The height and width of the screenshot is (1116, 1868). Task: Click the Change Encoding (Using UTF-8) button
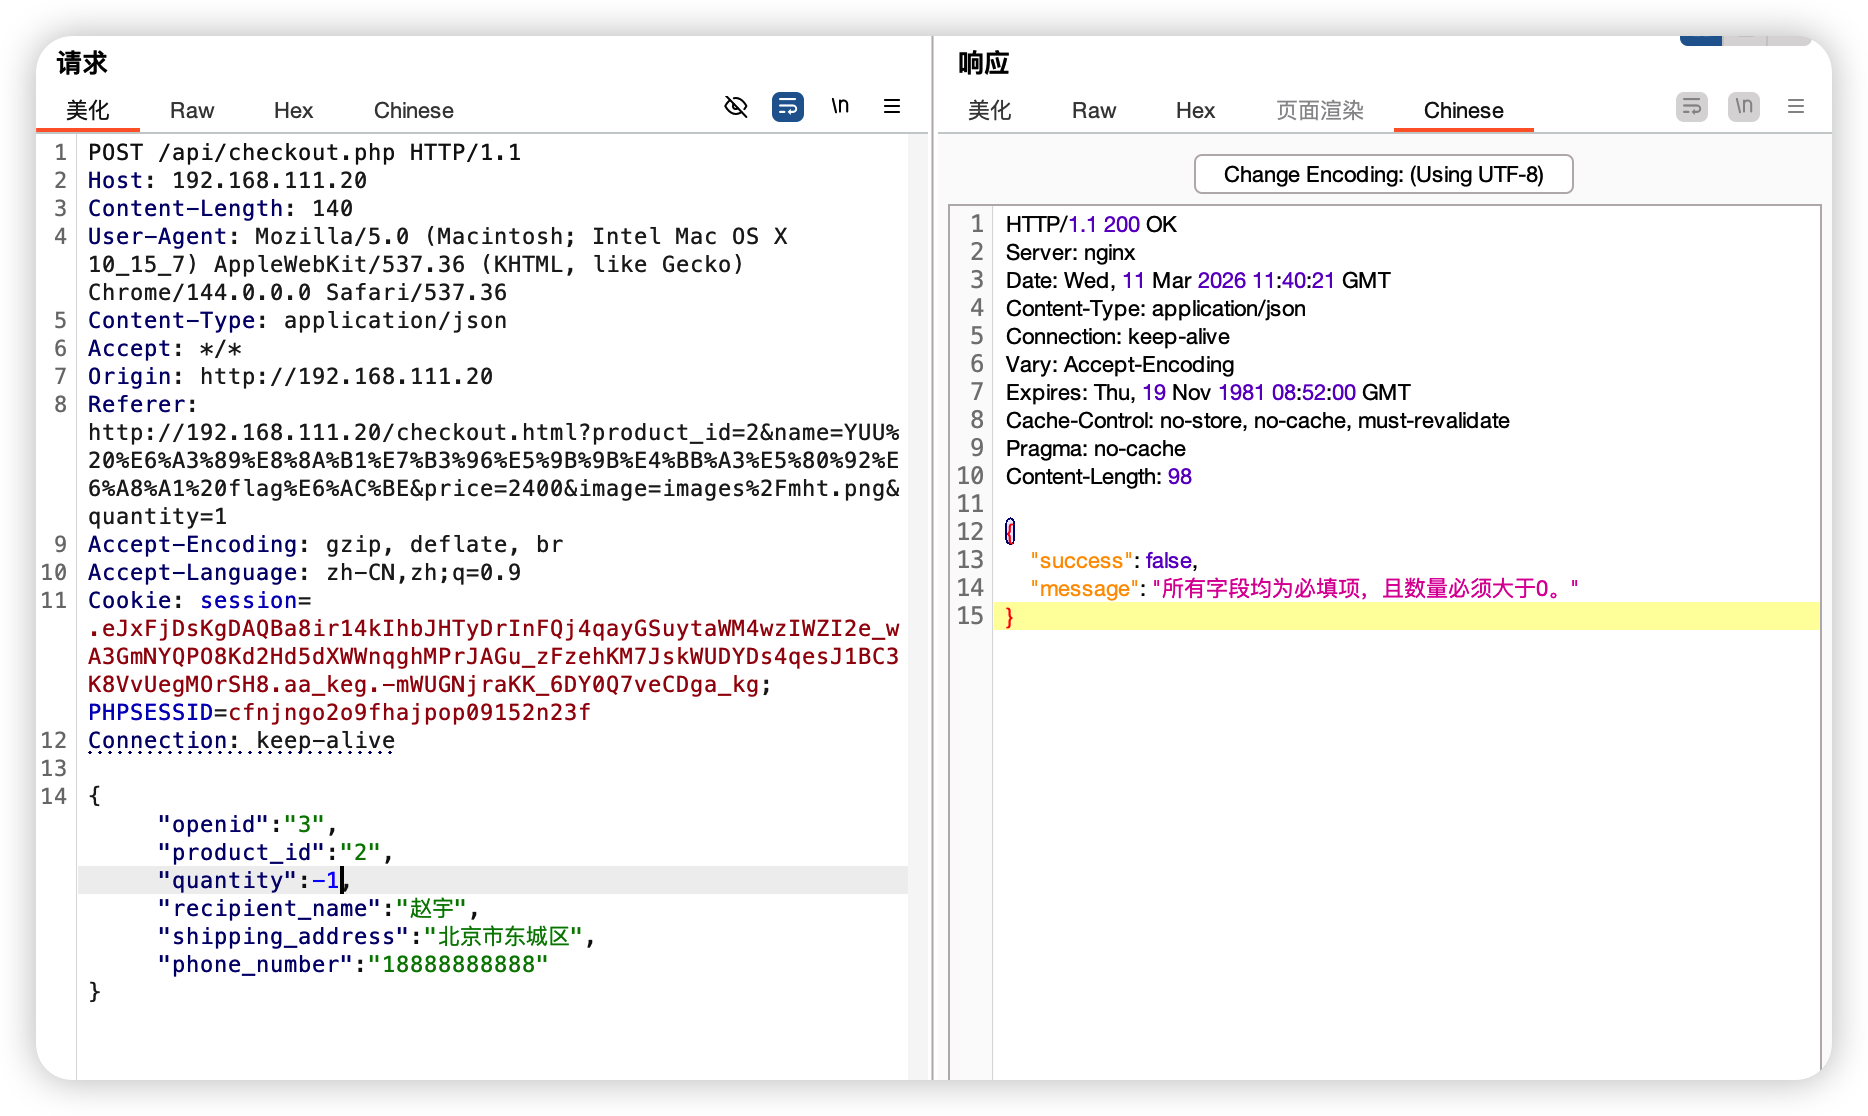click(1383, 175)
